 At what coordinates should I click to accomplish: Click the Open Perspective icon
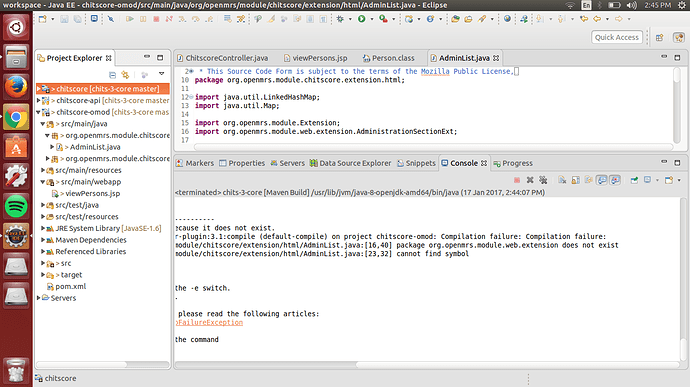pos(659,37)
